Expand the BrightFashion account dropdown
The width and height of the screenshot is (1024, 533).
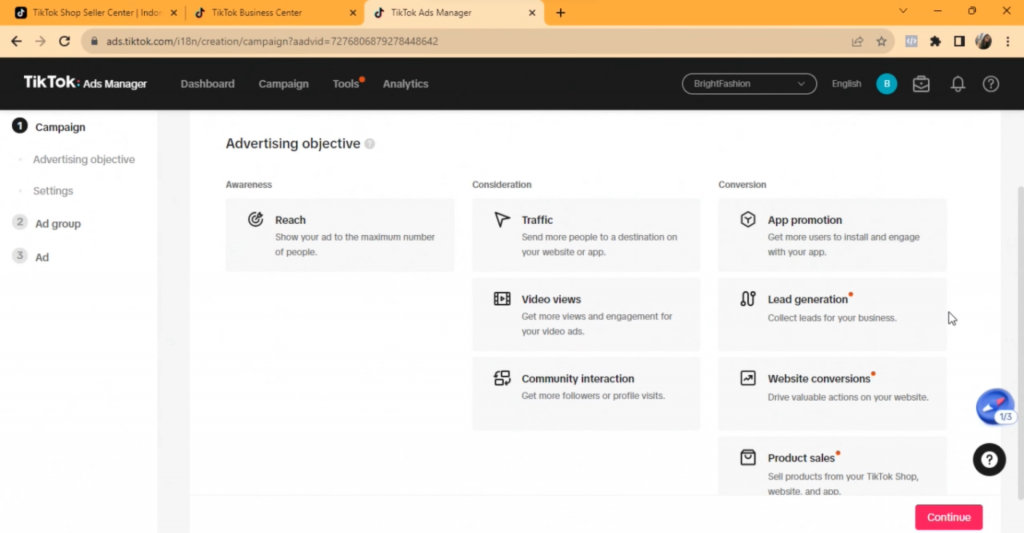pyautogui.click(x=749, y=84)
